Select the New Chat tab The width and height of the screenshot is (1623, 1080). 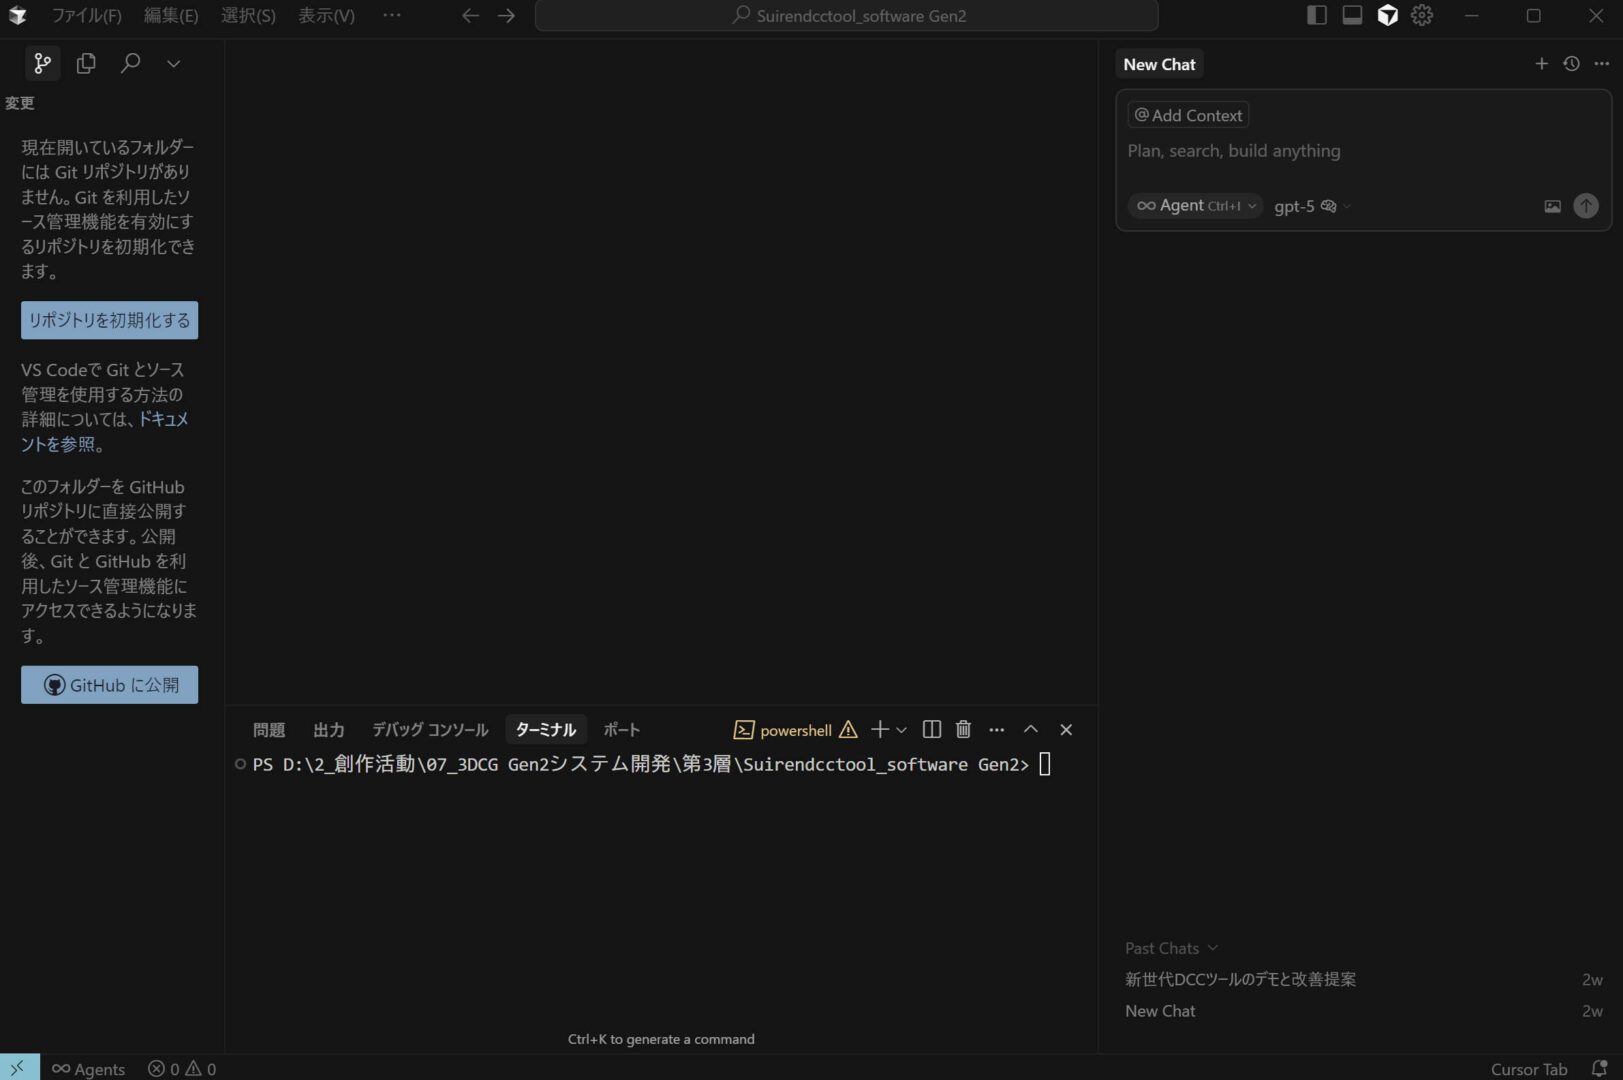pyautogui.click(x=1159, y=64)
